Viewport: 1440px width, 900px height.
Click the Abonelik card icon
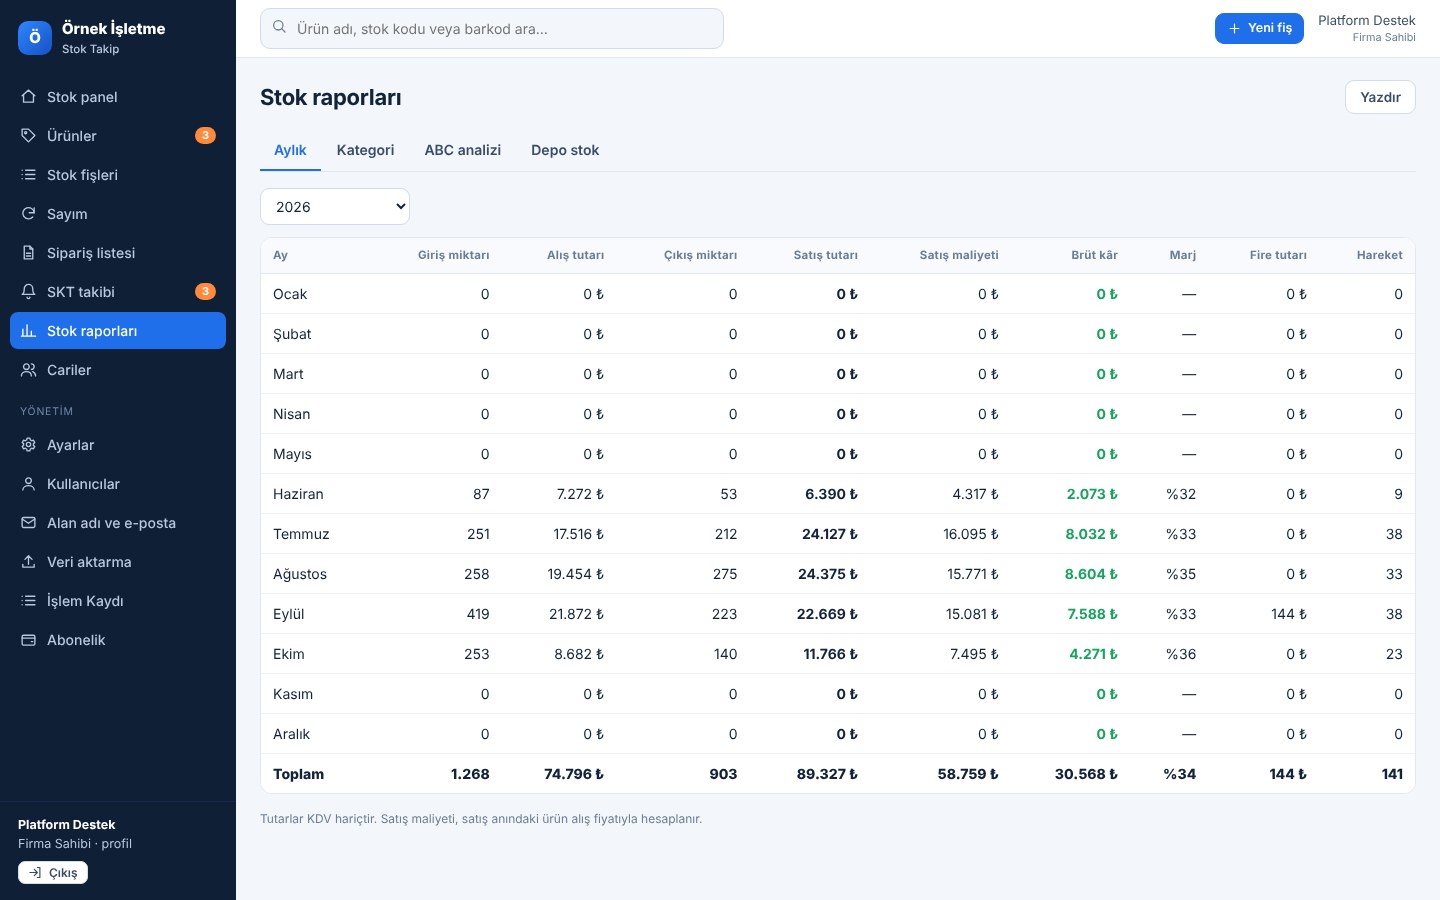point(28,640)
